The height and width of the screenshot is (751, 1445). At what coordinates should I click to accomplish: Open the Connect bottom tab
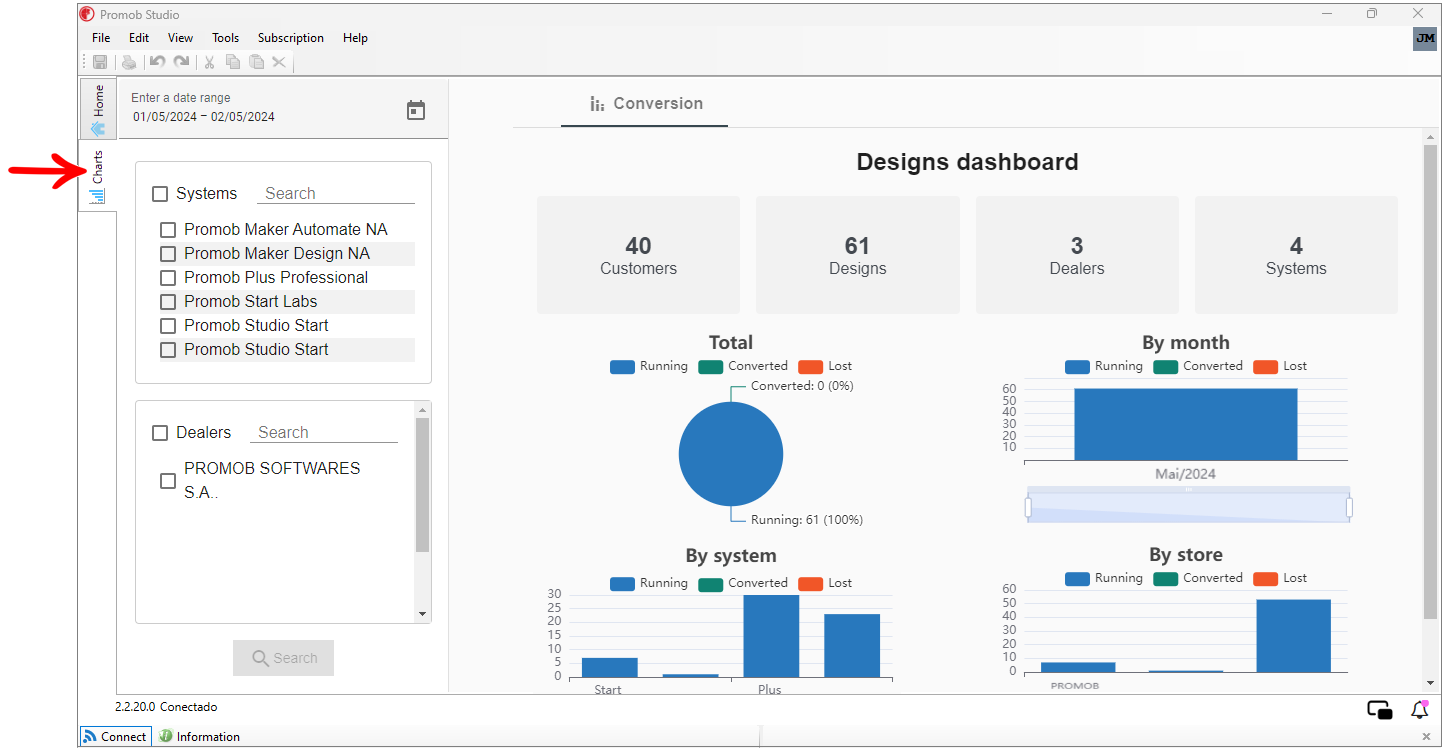tap(115, 737)
